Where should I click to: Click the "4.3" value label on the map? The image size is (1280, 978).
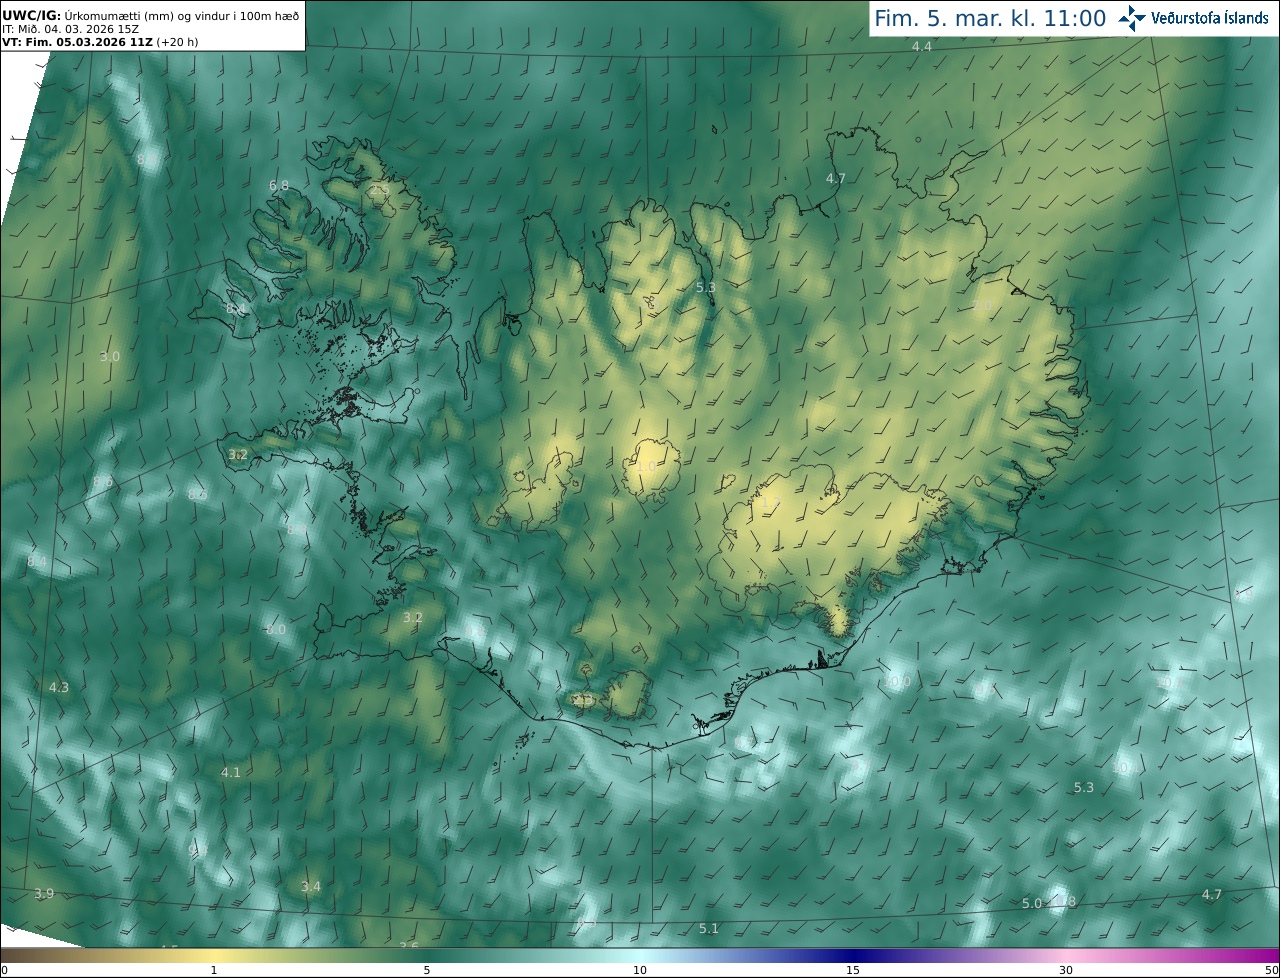pos(59,687)
